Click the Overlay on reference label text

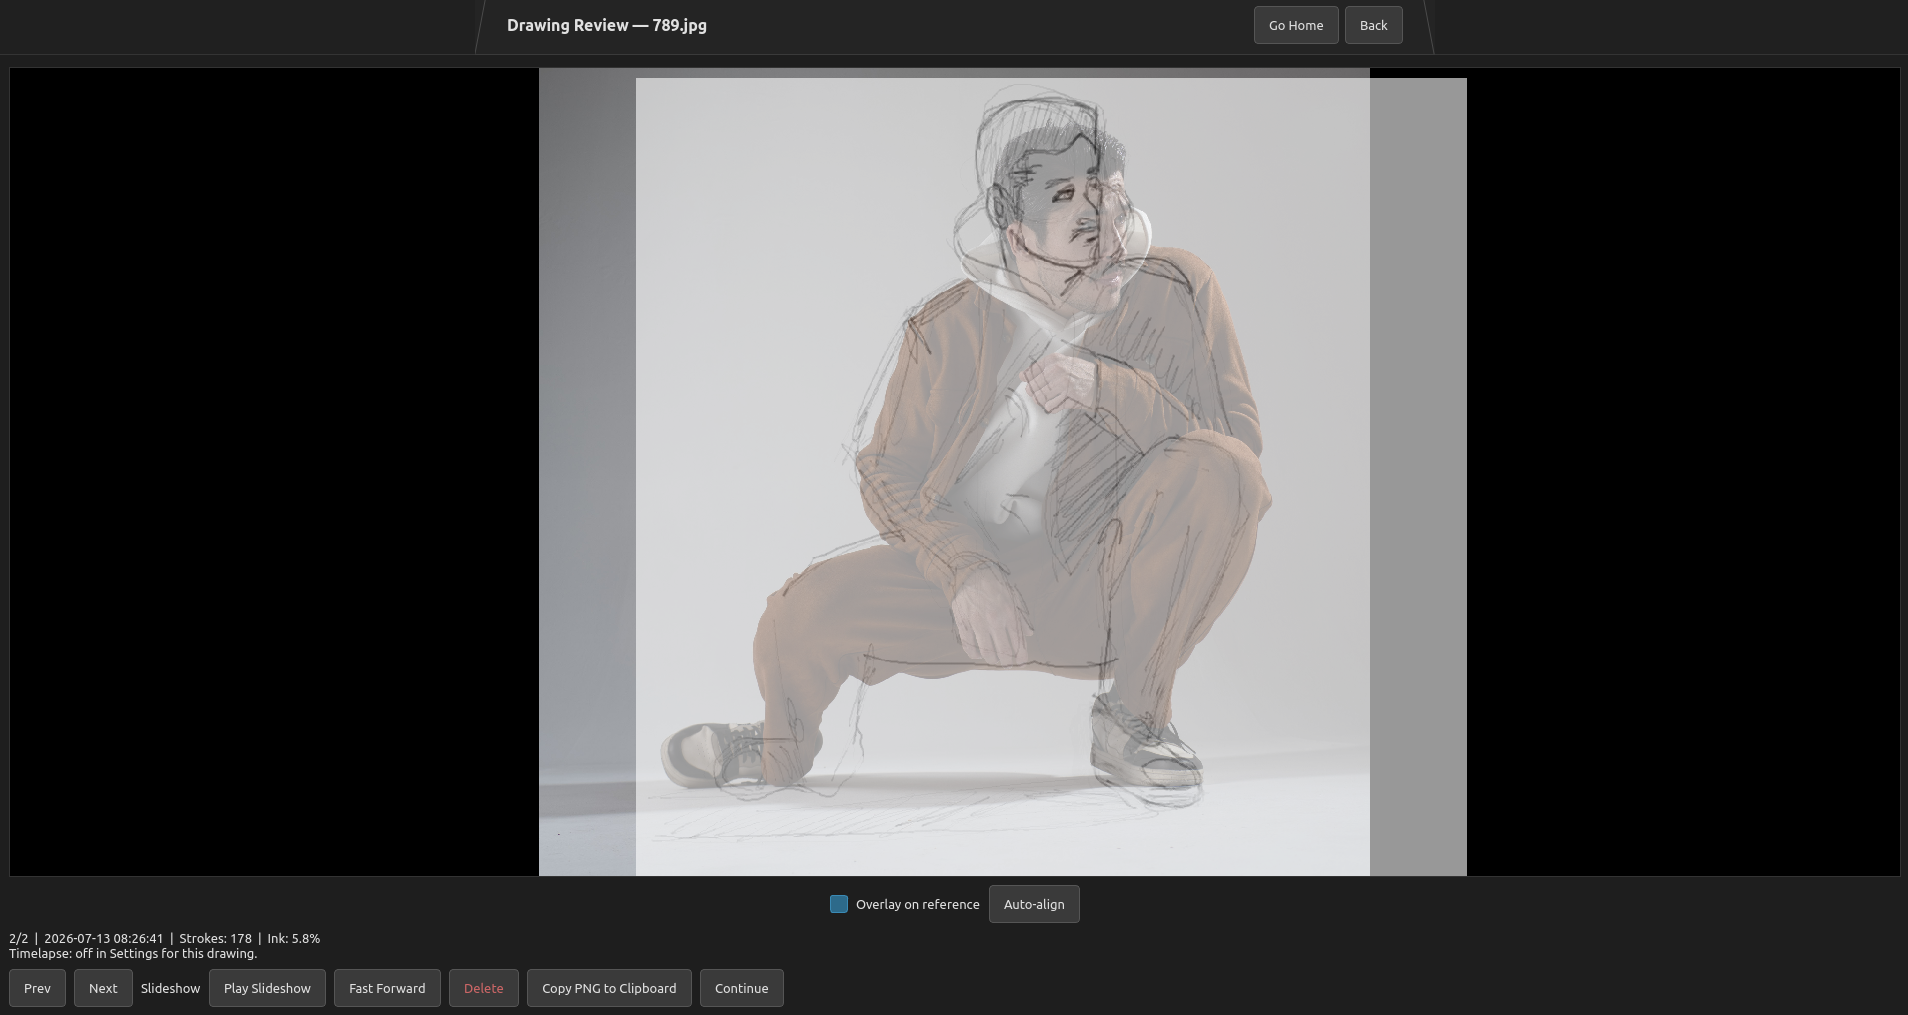(x=917, y=904)
